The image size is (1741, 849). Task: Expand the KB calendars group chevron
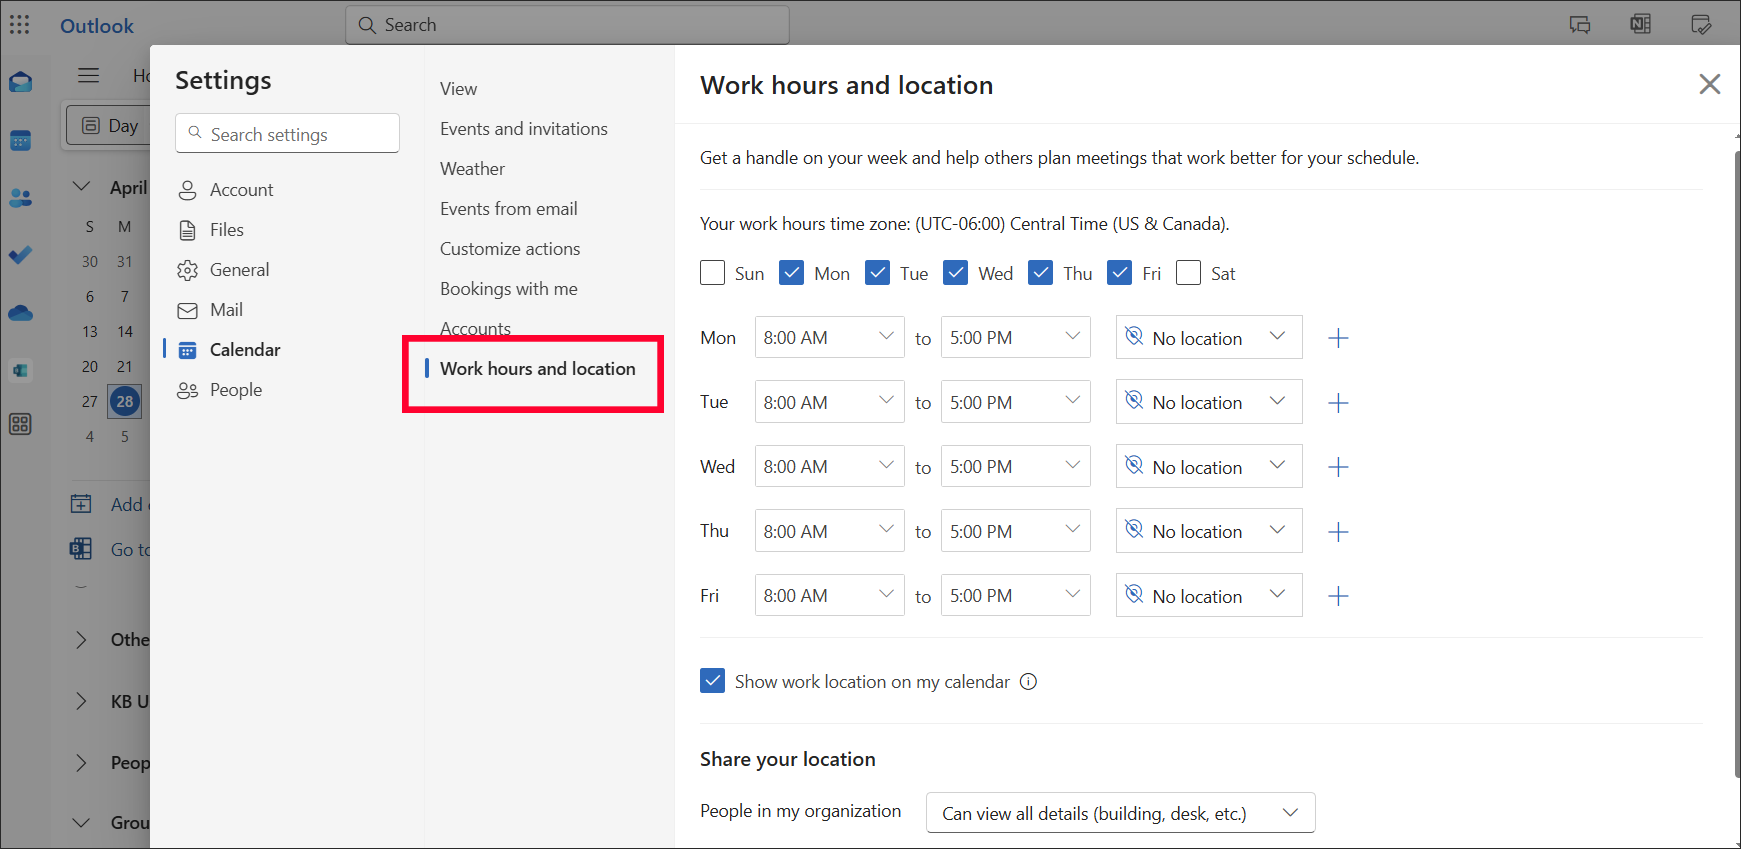tap(82, 702)
